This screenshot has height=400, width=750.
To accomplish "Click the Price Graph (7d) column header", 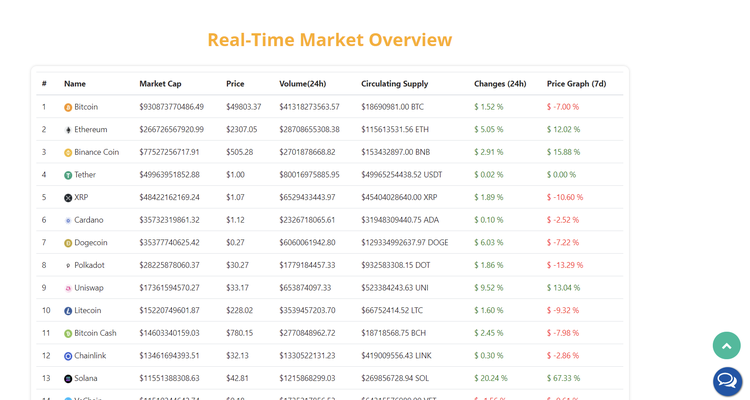I will (x=576, y=84).
